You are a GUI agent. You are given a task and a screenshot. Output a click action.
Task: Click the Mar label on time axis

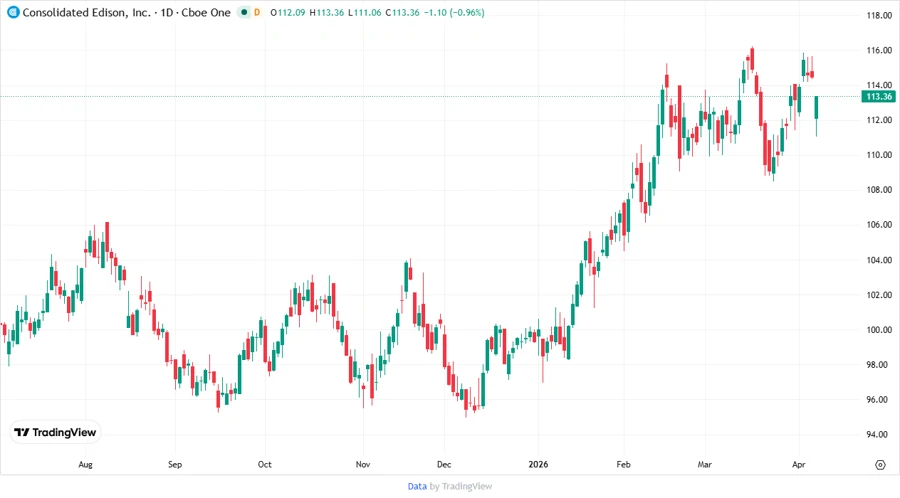coord(704,465)
